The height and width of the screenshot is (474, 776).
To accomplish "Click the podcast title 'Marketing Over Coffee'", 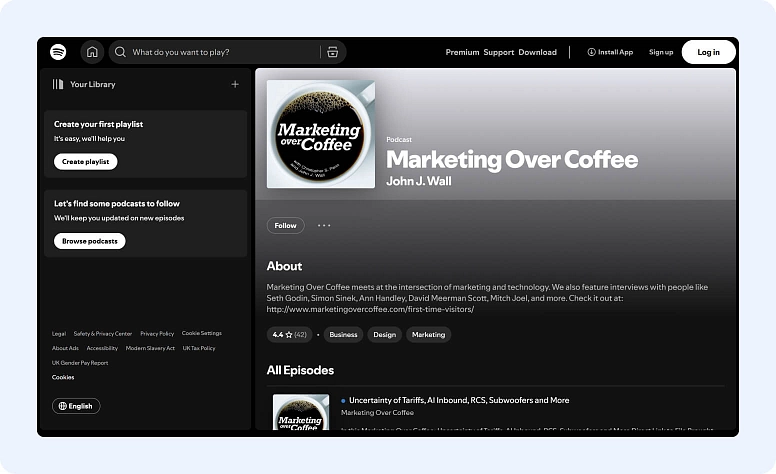I will pos(512,159).
